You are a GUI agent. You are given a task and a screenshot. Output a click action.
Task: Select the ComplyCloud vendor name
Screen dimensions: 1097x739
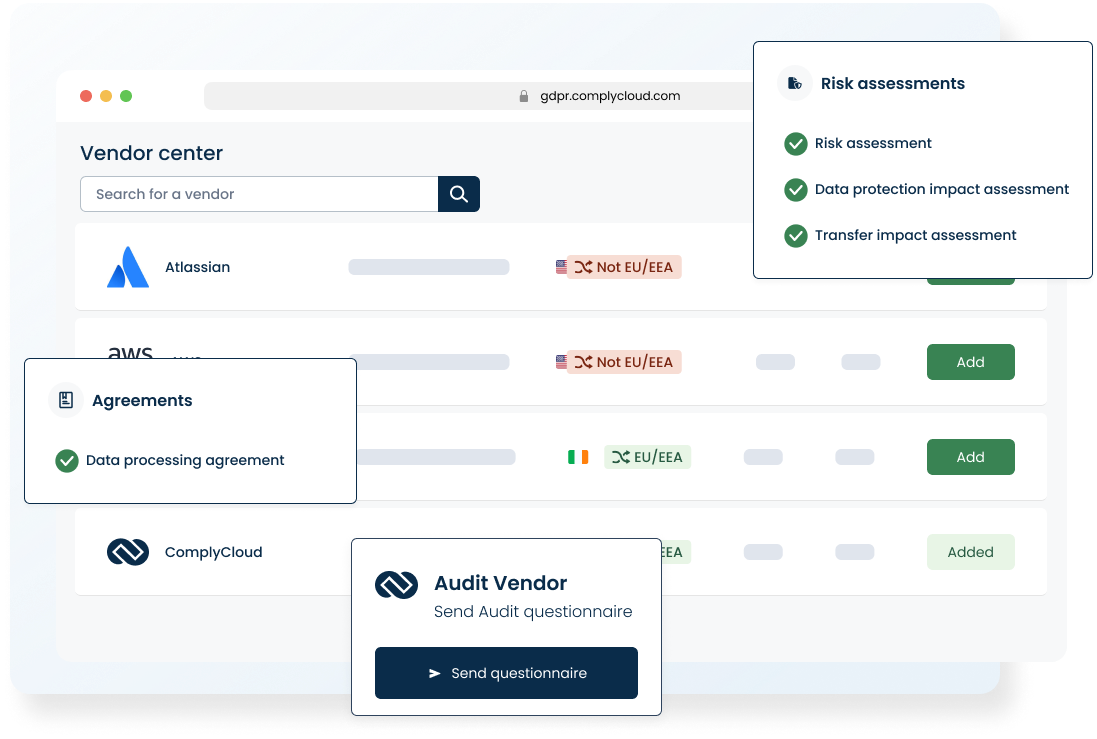click(x=213, y=552)
